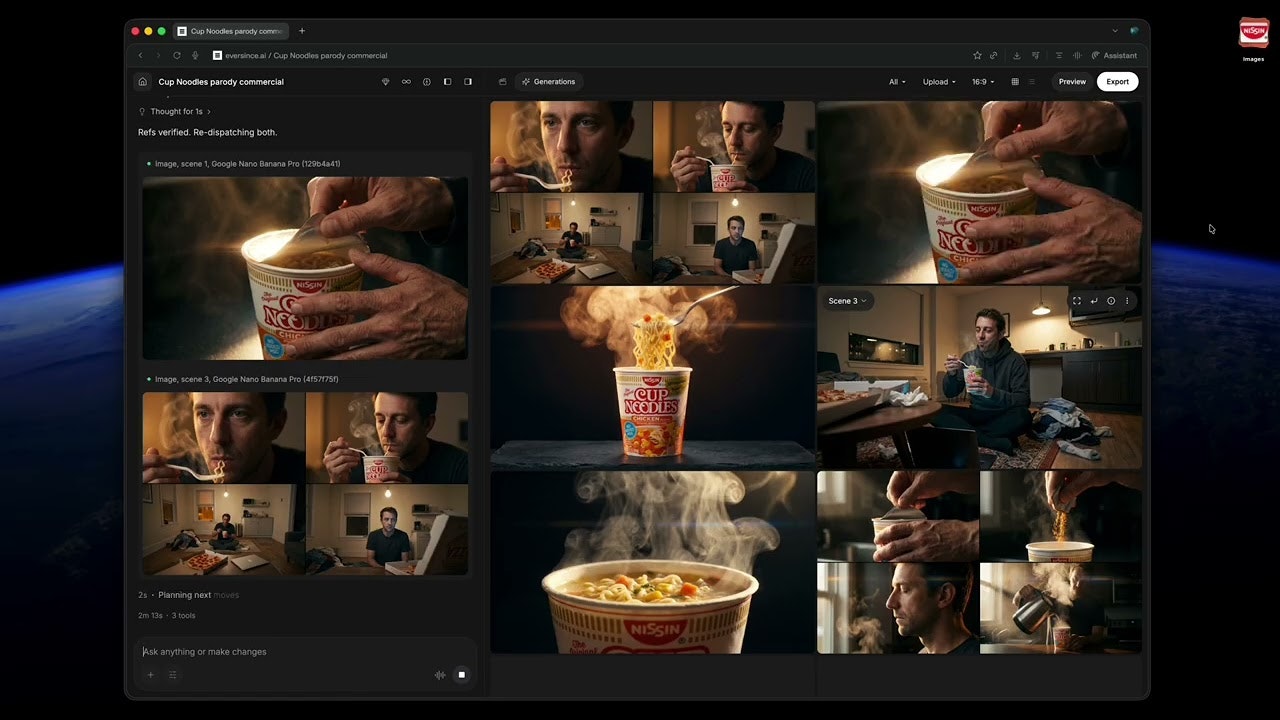Viewport: 1280px width, 720px height.
Task: Open scene 1 image in chat
Action: click(305, 268)
